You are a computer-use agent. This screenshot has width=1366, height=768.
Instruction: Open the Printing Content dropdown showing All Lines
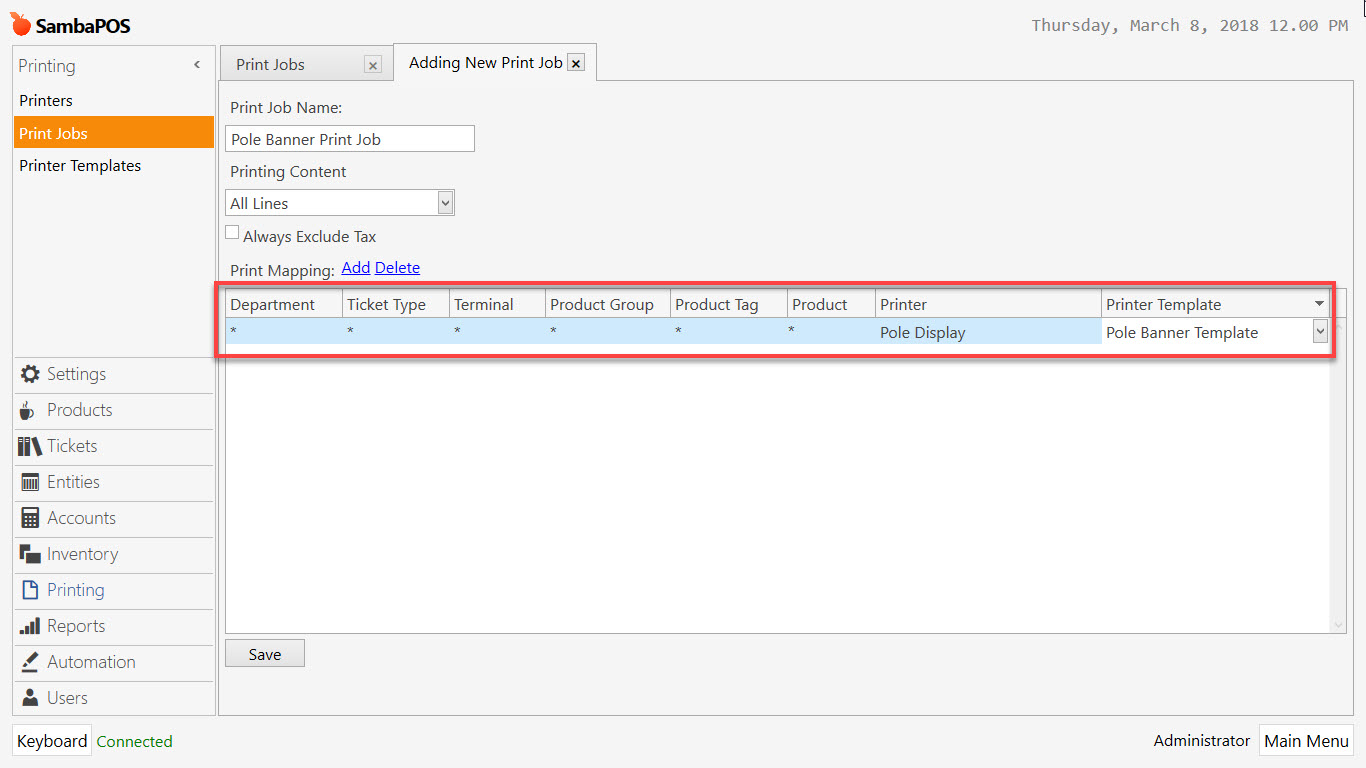pos(445,202)
